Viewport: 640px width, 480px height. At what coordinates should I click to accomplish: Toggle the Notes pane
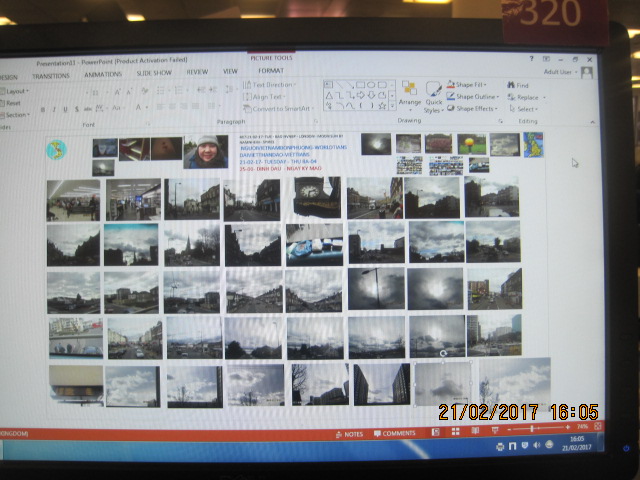click(349, 434)
